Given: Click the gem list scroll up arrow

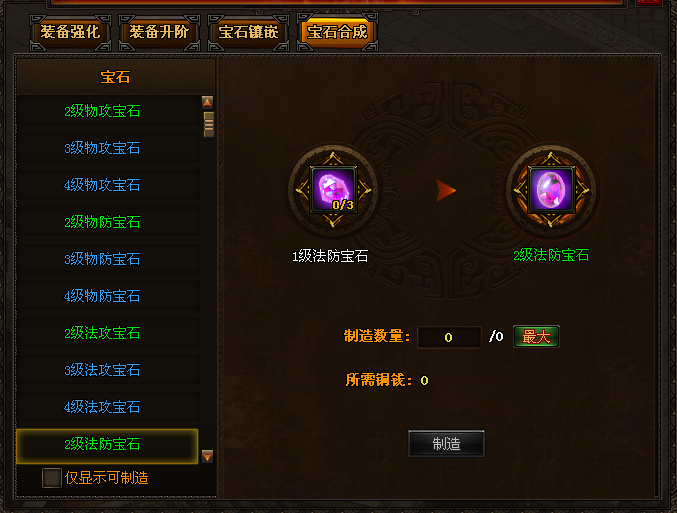Looking at the screenshot, I should (x=208, y=102).
